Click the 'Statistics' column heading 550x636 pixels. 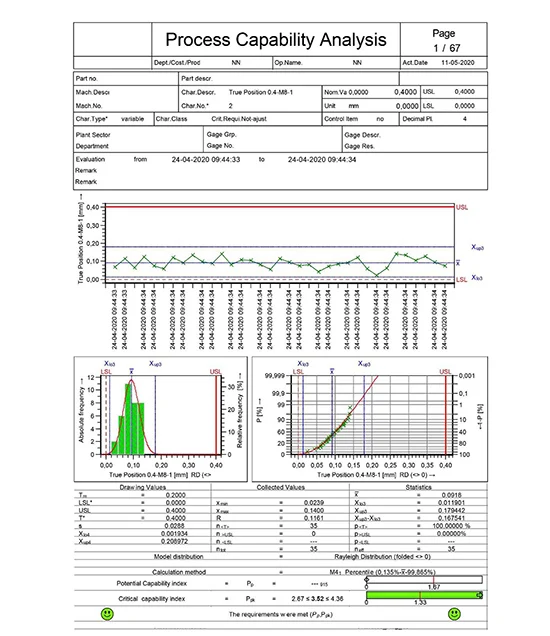(x=419, y=487)
